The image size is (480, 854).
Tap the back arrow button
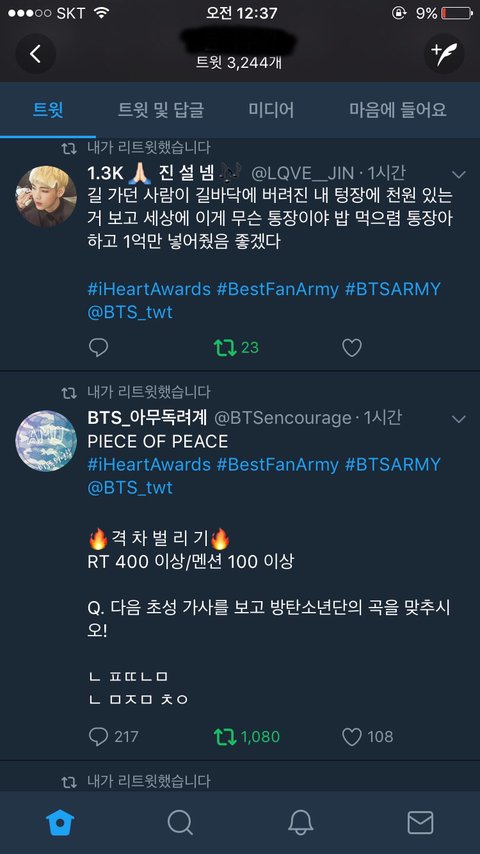(36, 54)
